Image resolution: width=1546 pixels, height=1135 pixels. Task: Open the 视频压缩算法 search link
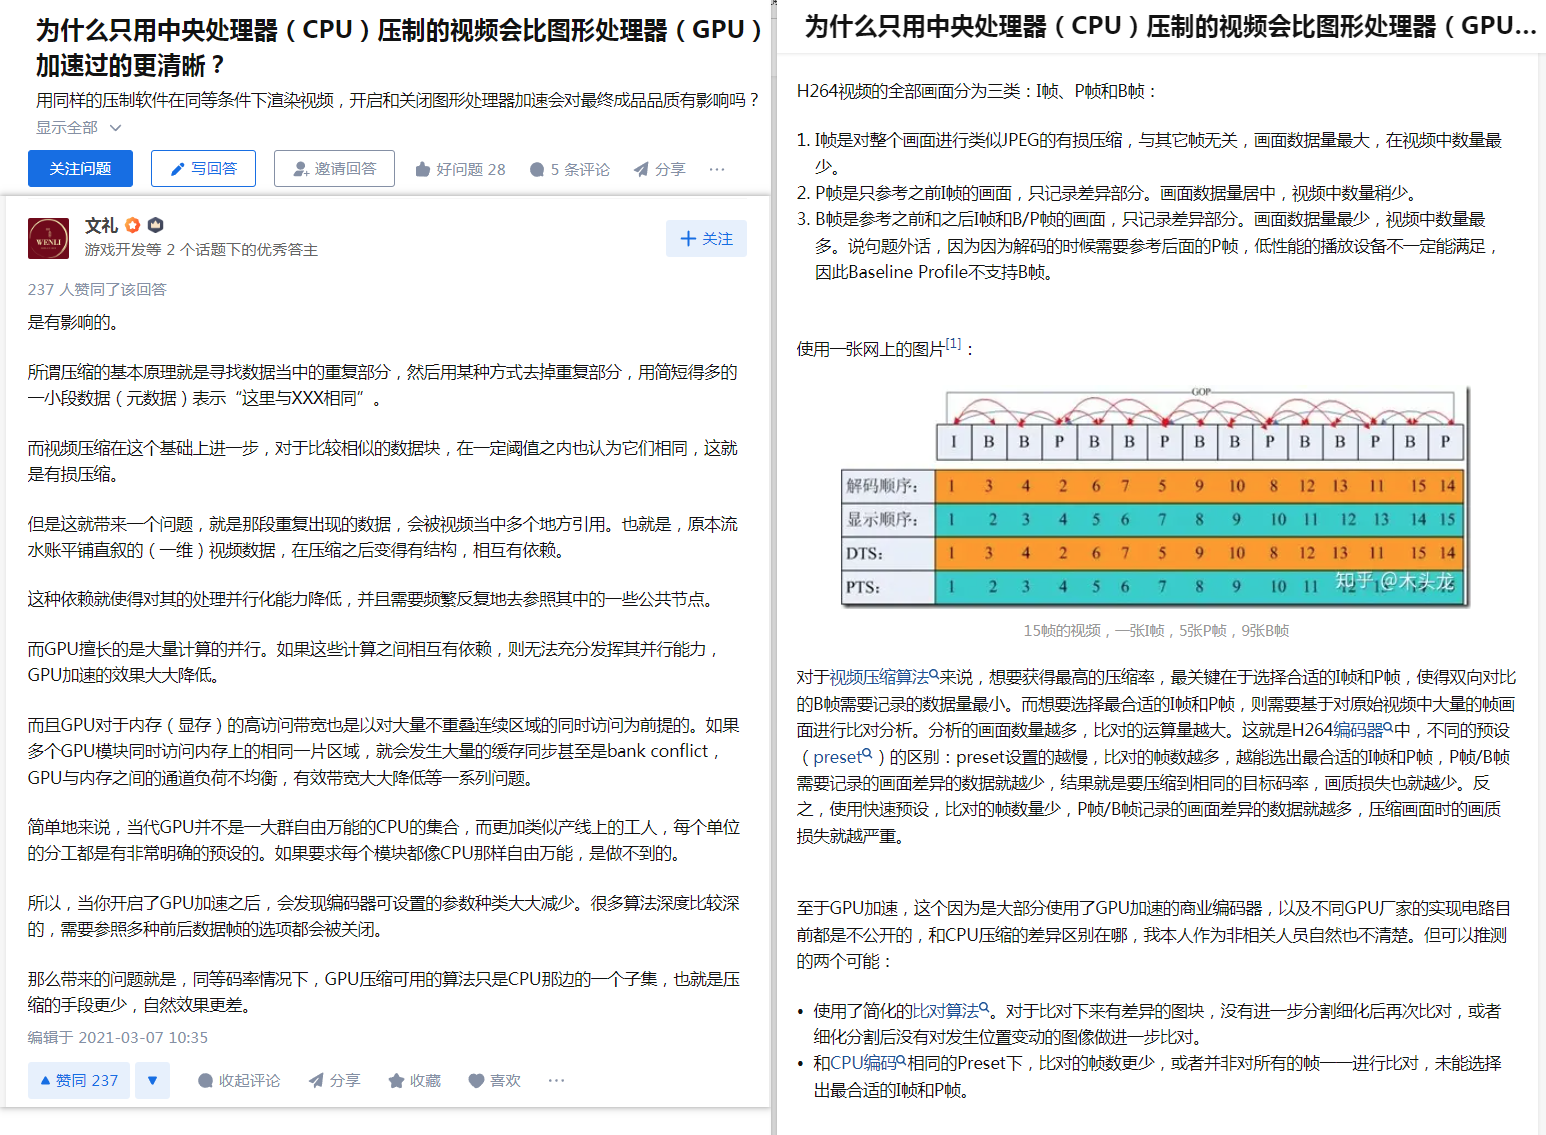pos(884,677)
